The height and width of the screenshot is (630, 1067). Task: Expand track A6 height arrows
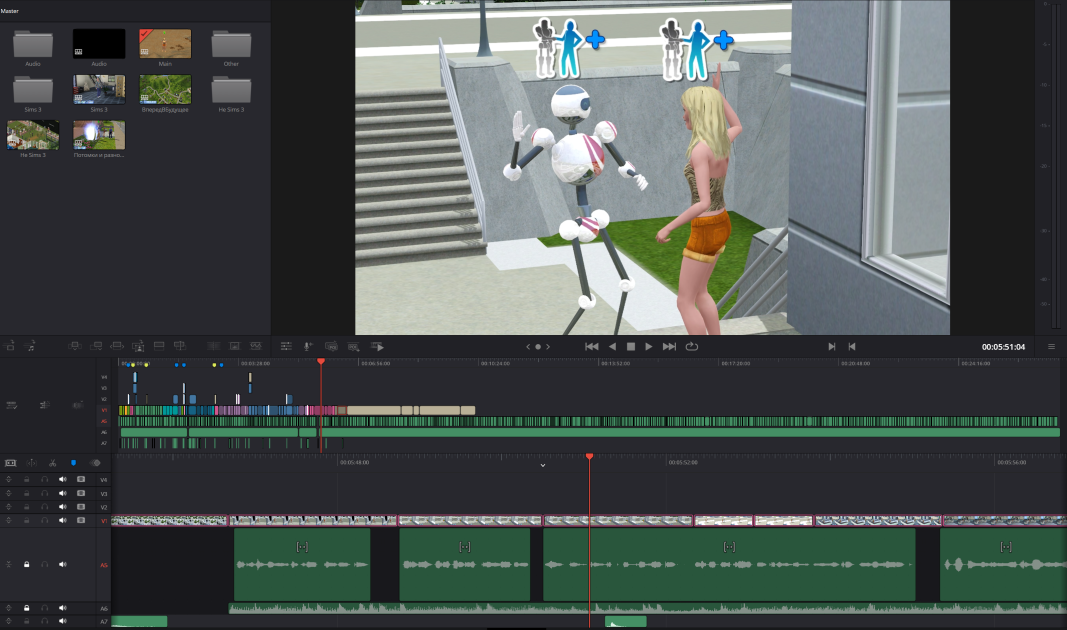point(9,608)
